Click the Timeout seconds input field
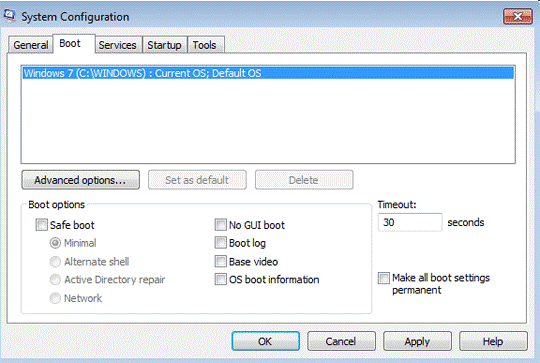Viewport: 540px width, 363px height. click(410, 222)
